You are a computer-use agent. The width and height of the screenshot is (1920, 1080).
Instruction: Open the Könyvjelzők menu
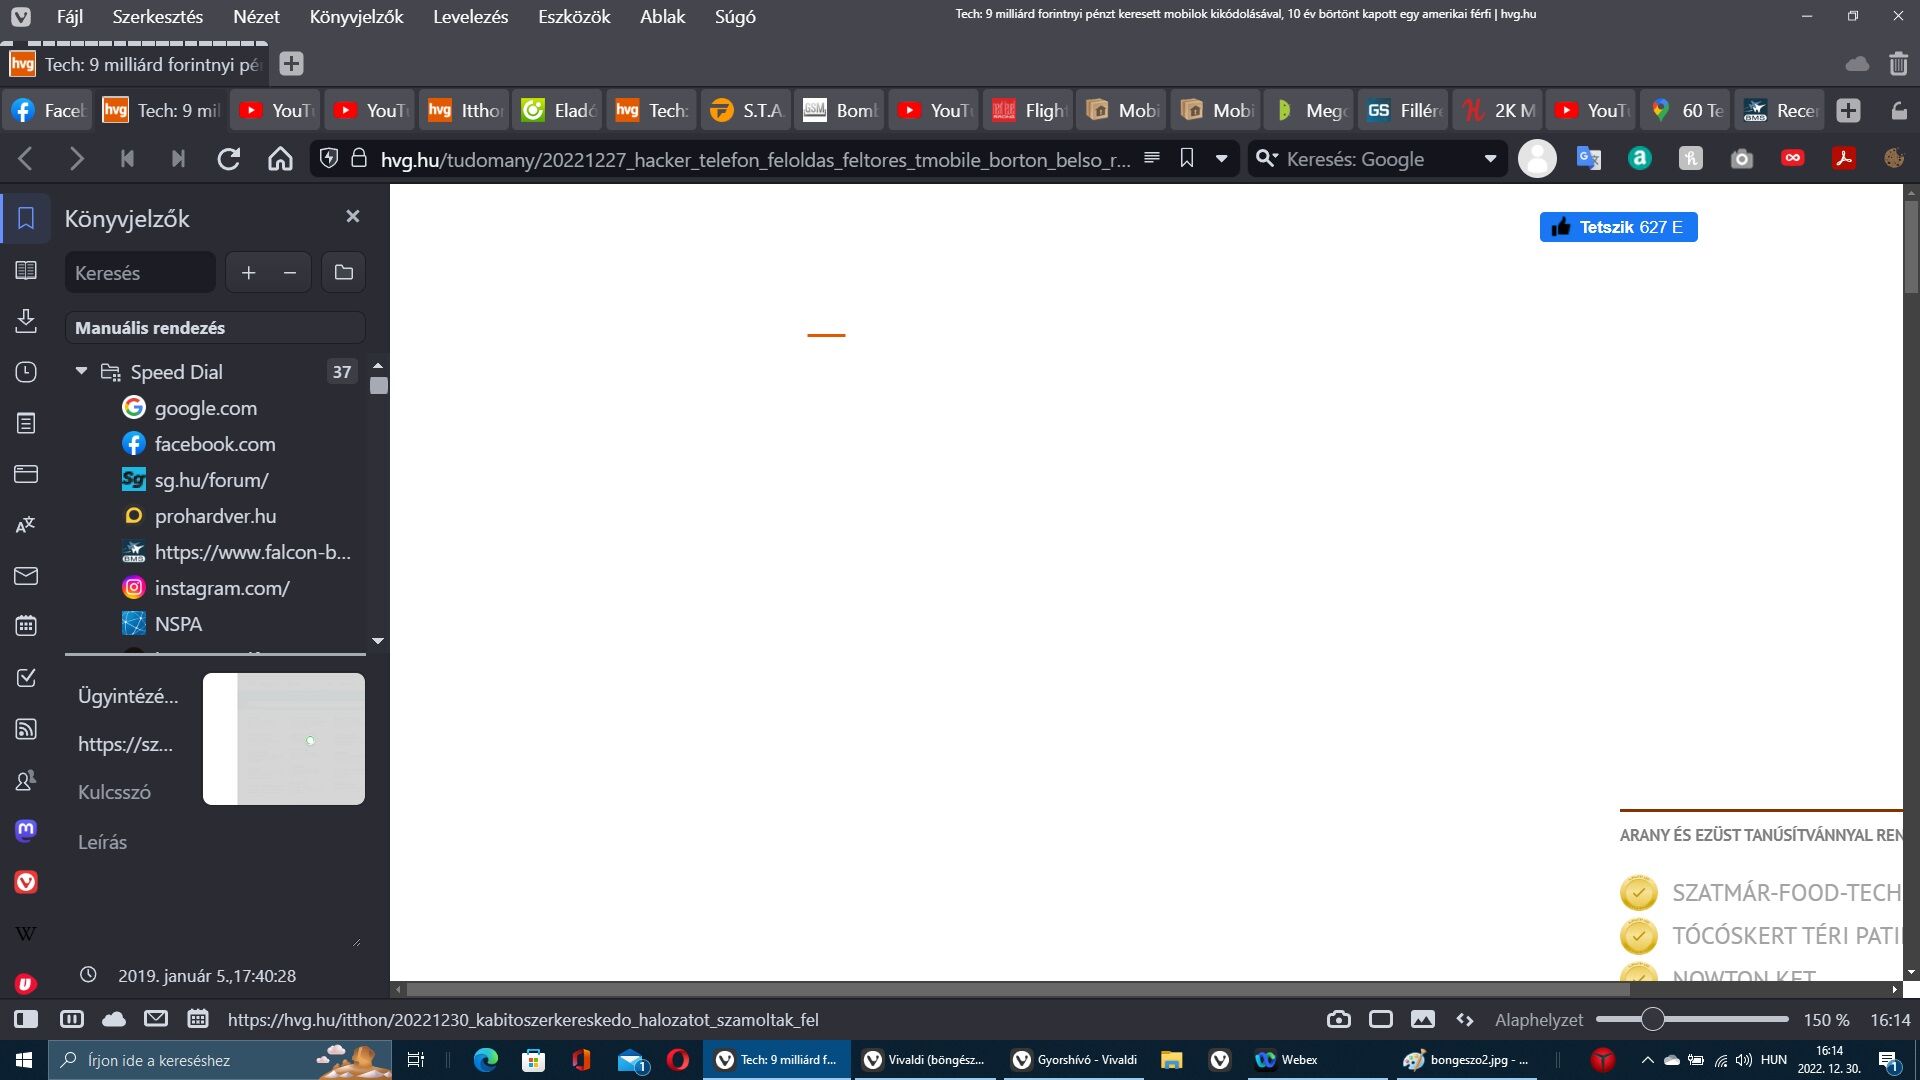356,17
